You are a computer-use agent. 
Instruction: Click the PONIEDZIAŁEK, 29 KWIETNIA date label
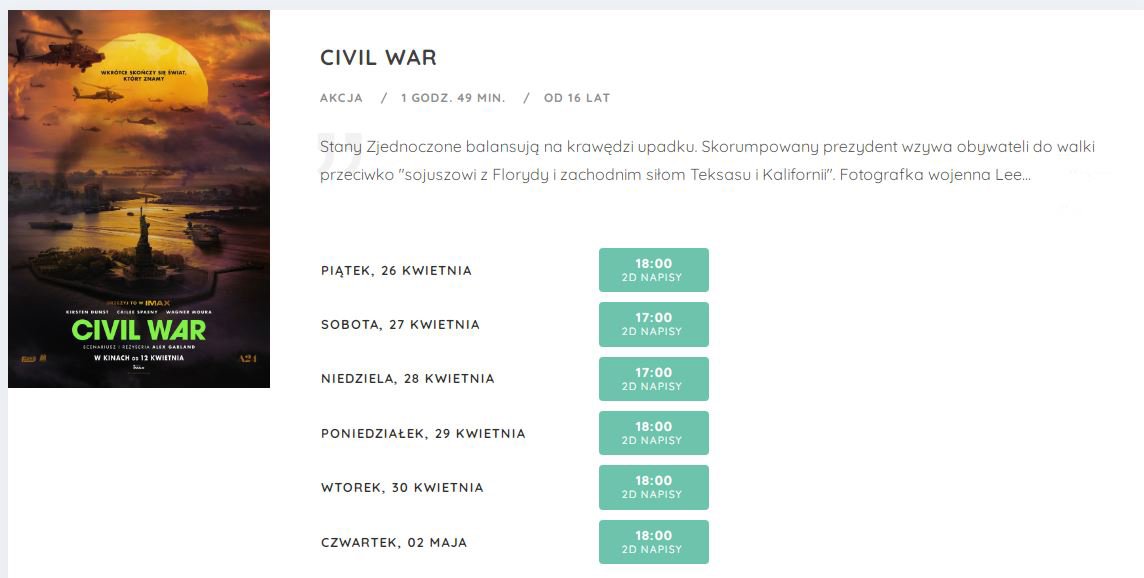pos(423,434)
